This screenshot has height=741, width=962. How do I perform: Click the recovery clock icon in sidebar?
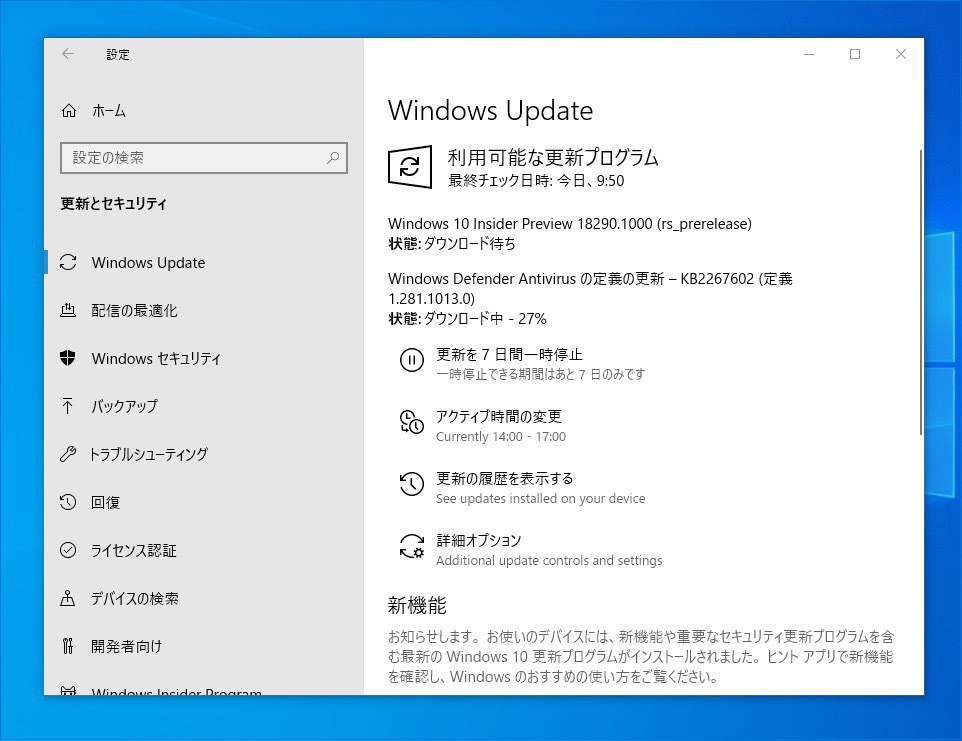[x=67, y=502]
